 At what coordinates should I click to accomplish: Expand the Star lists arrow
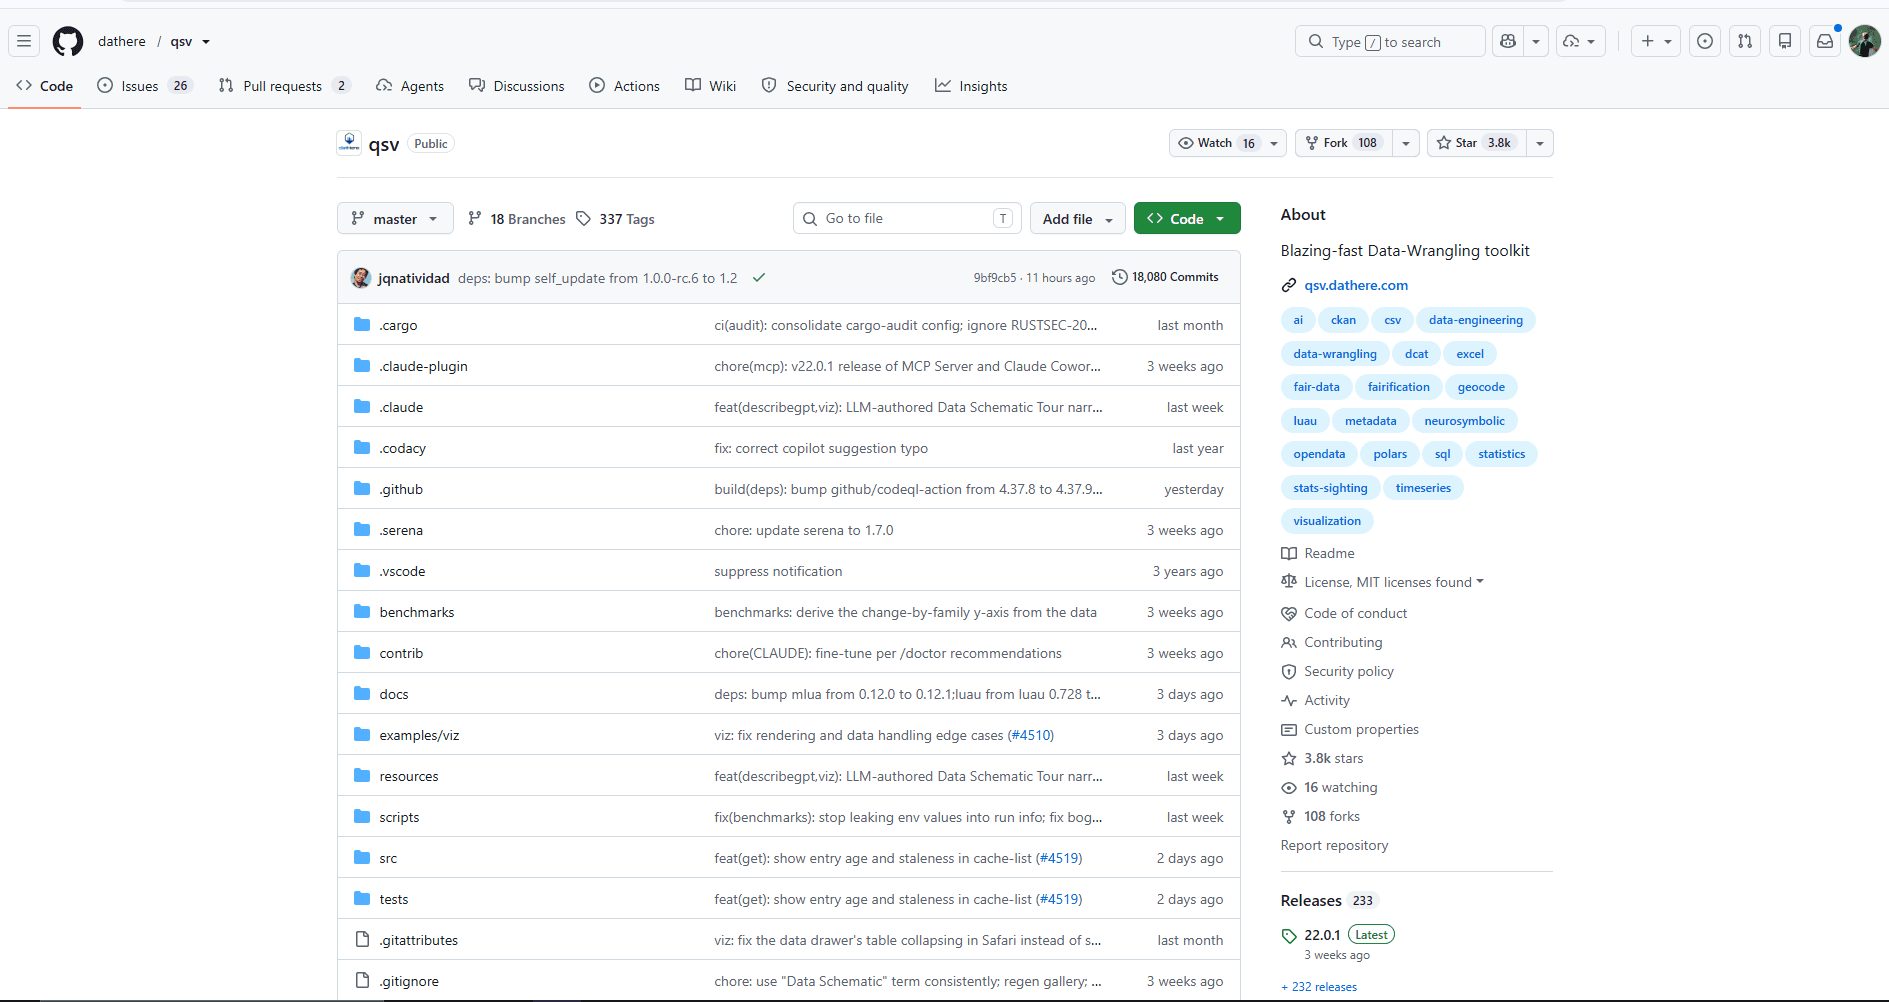click(1540, 143)
